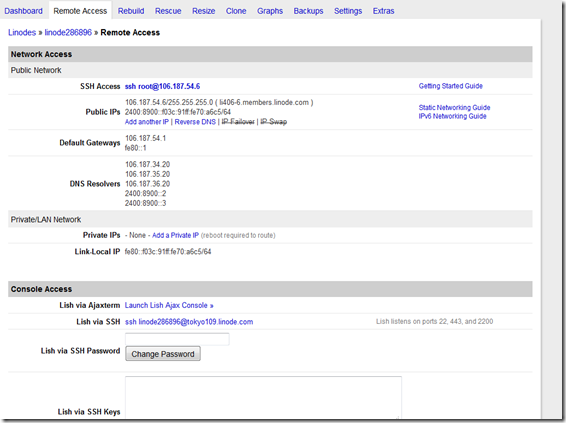Click the Private/LAN Network subheader
Viewport: 566px width, 423px height.
(270, 219)
